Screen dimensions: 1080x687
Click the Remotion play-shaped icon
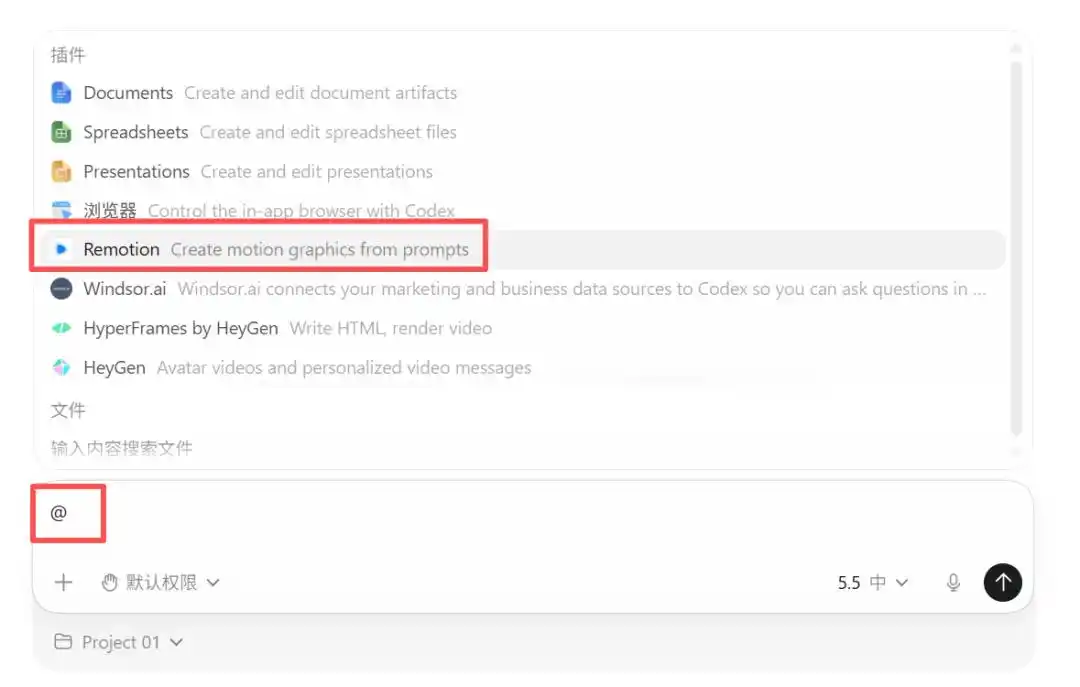(61, 249)
